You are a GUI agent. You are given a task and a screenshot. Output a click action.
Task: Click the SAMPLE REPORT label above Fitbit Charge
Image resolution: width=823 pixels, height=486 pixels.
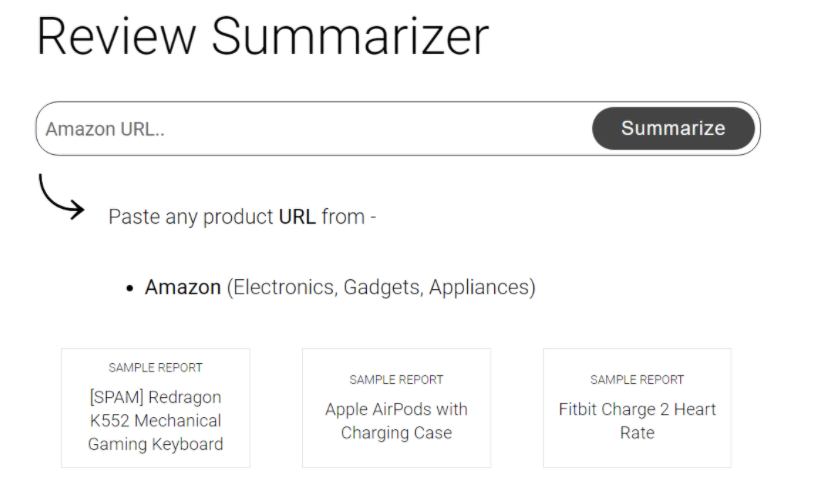[637, 380]
